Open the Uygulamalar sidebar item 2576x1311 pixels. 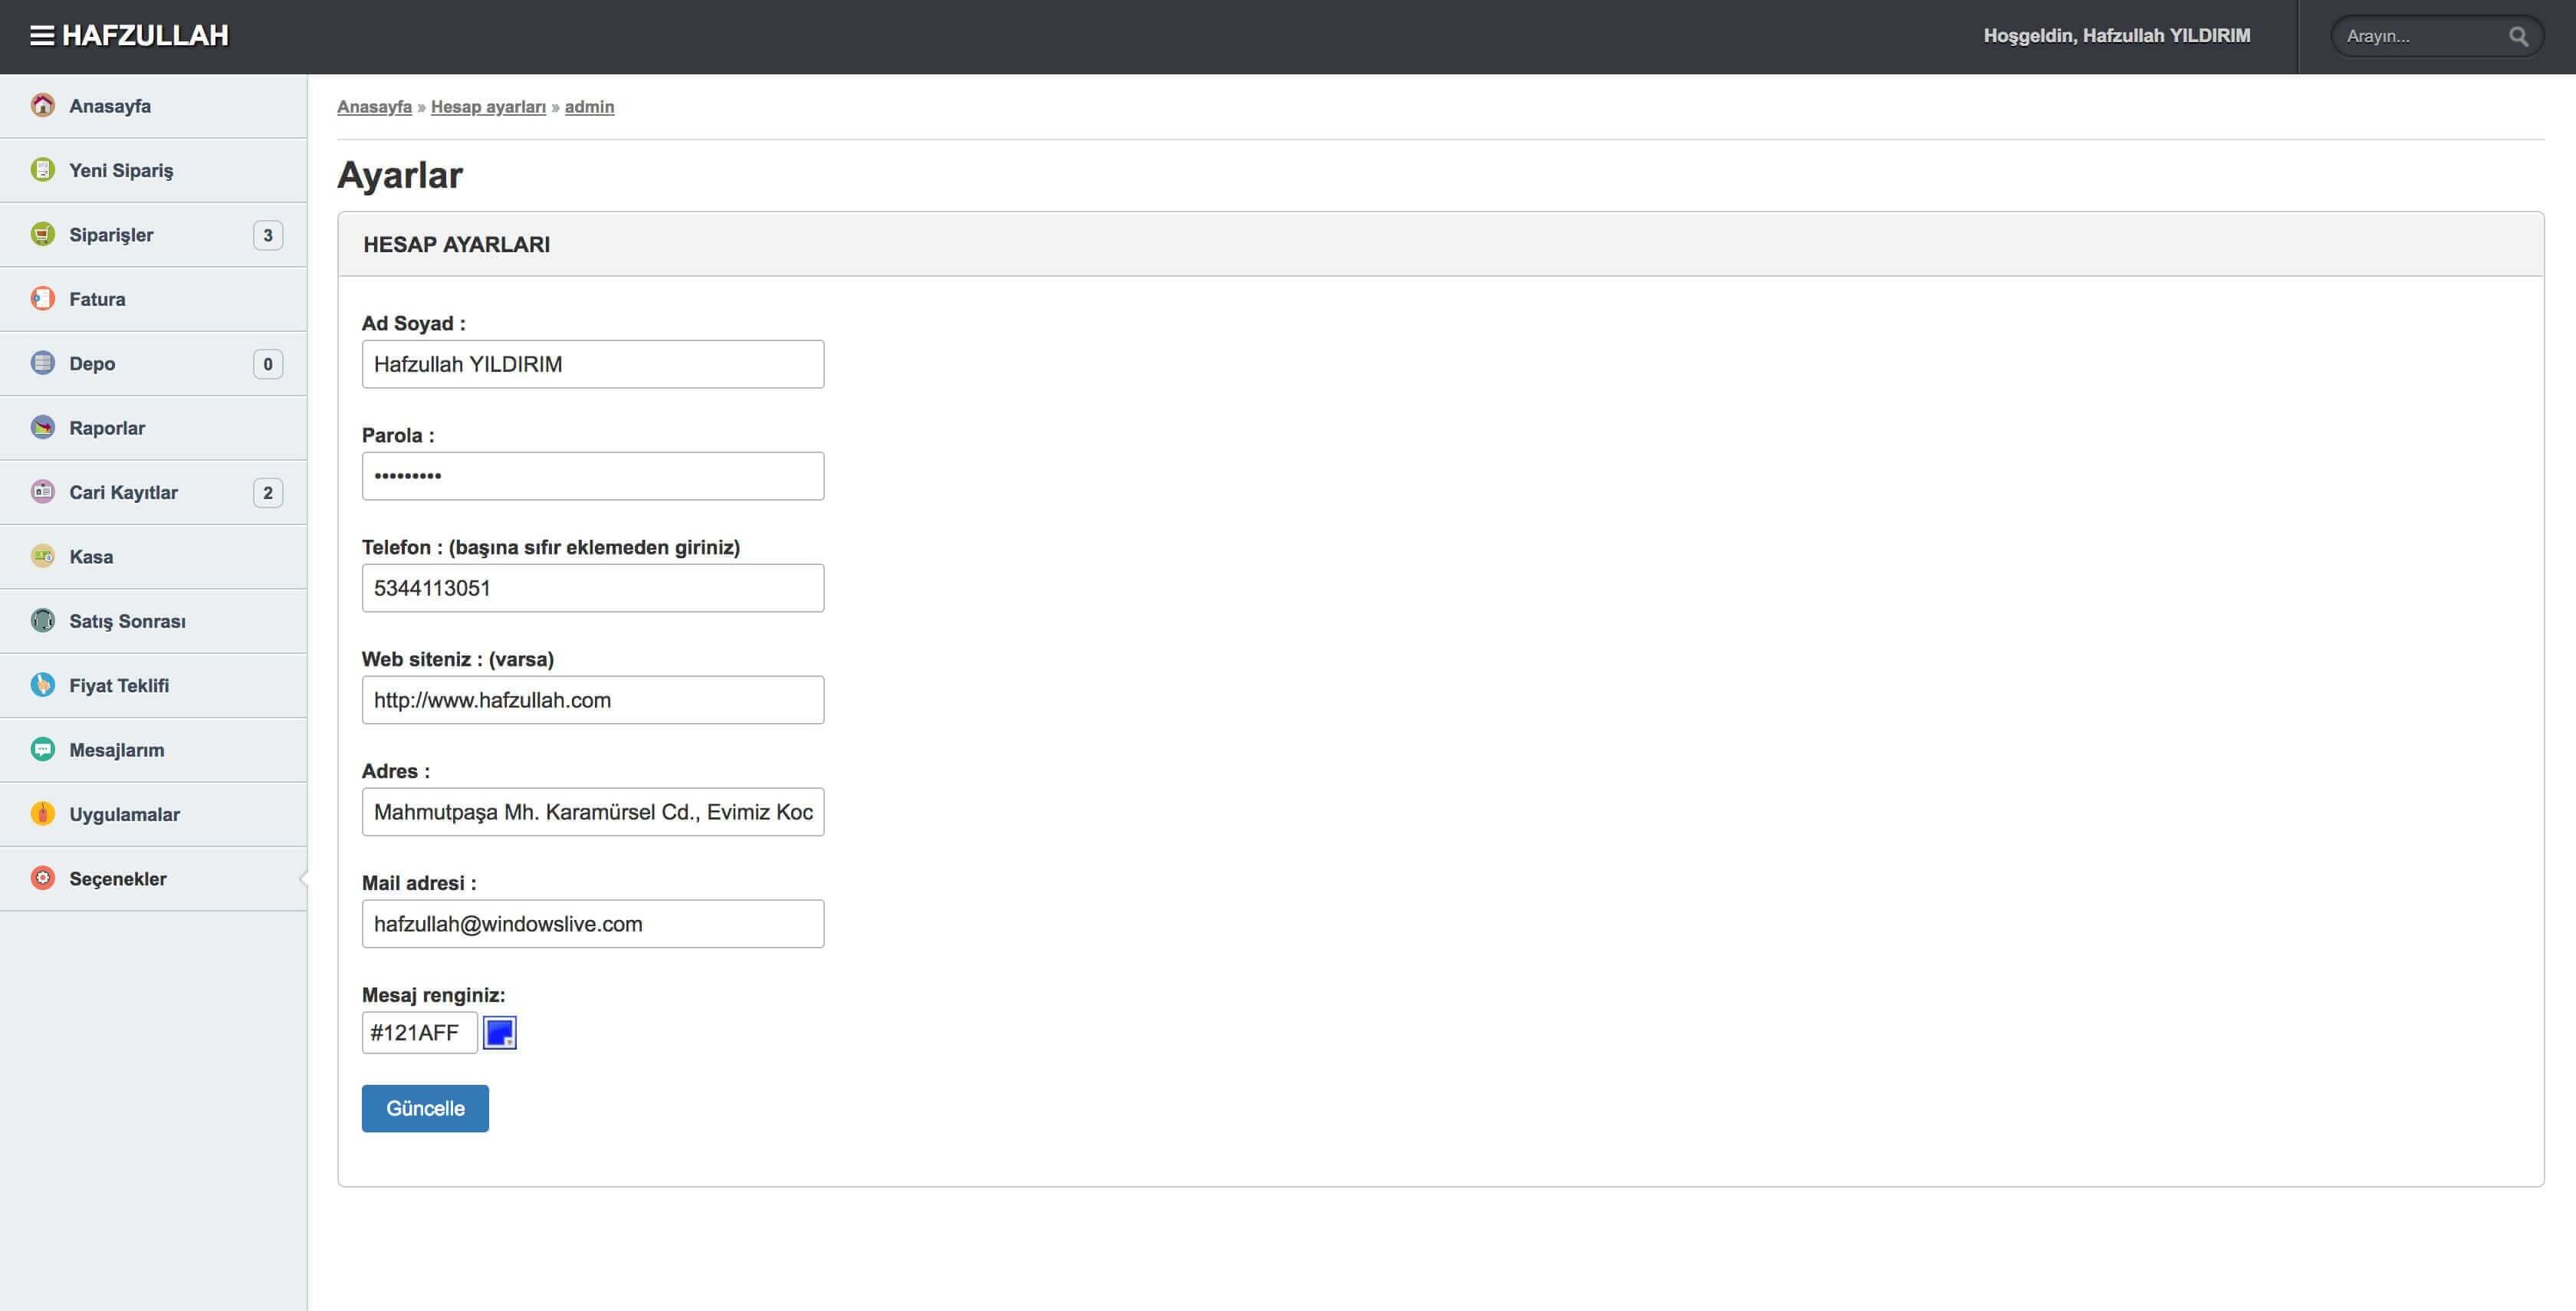point(124,814)
